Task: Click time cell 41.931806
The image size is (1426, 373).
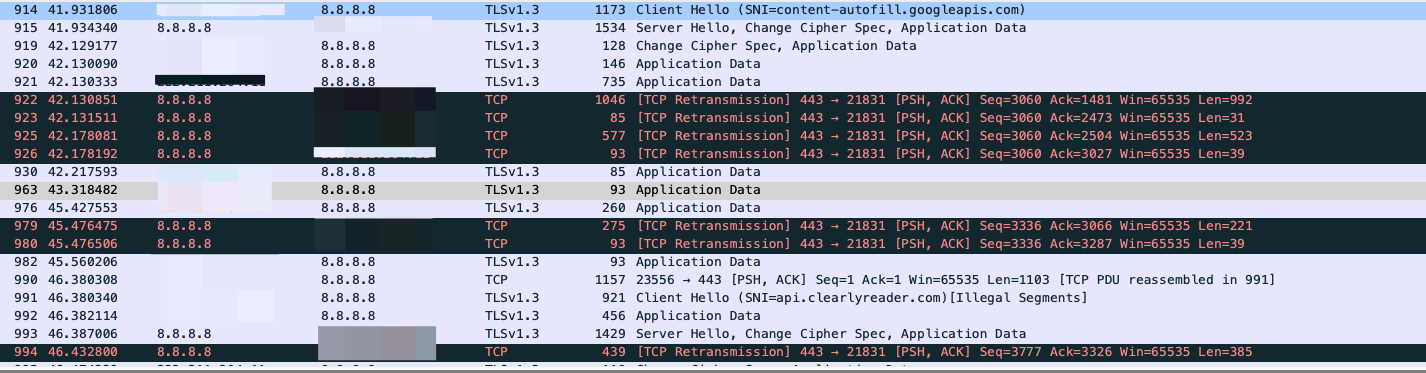Action: pyautogui.click(x=83, y=10)
